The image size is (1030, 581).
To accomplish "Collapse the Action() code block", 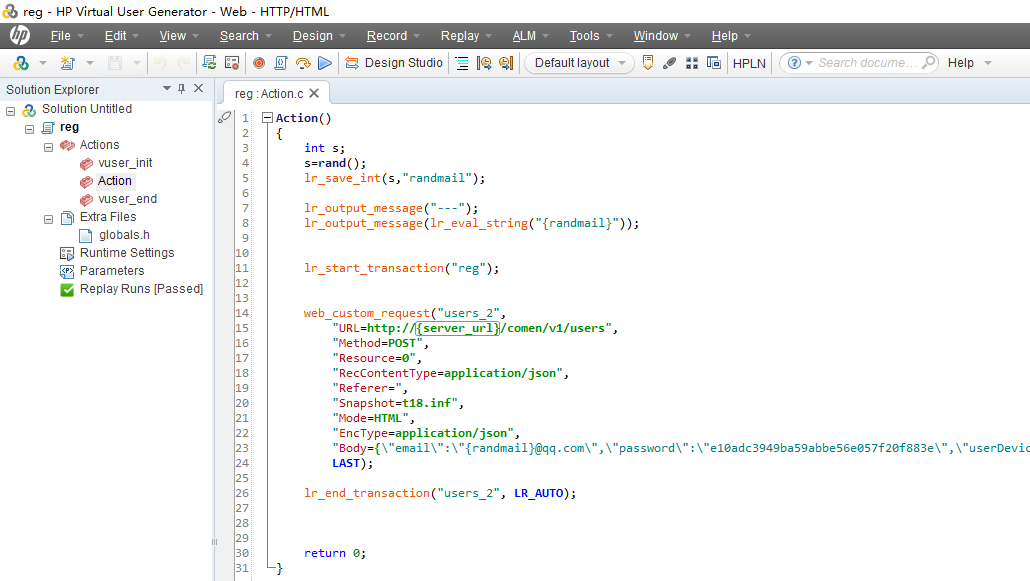I will point(267,118).
